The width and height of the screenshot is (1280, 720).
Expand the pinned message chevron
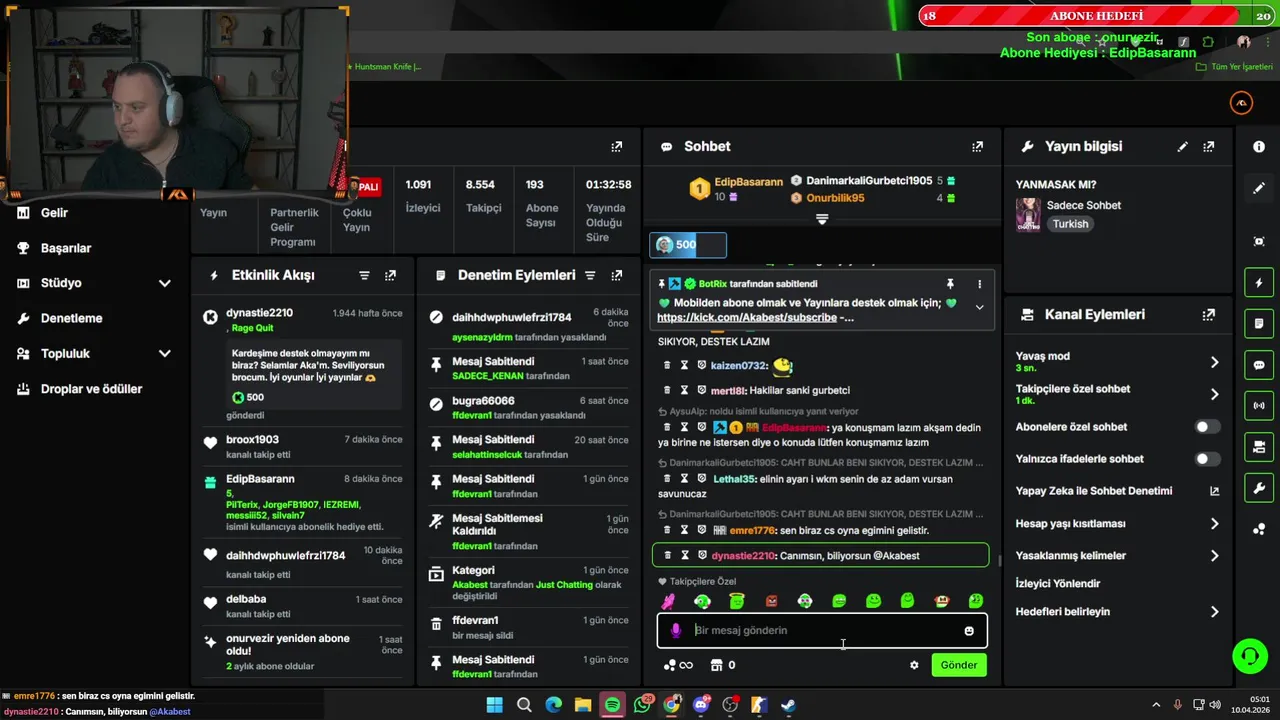tap(979, 307)
